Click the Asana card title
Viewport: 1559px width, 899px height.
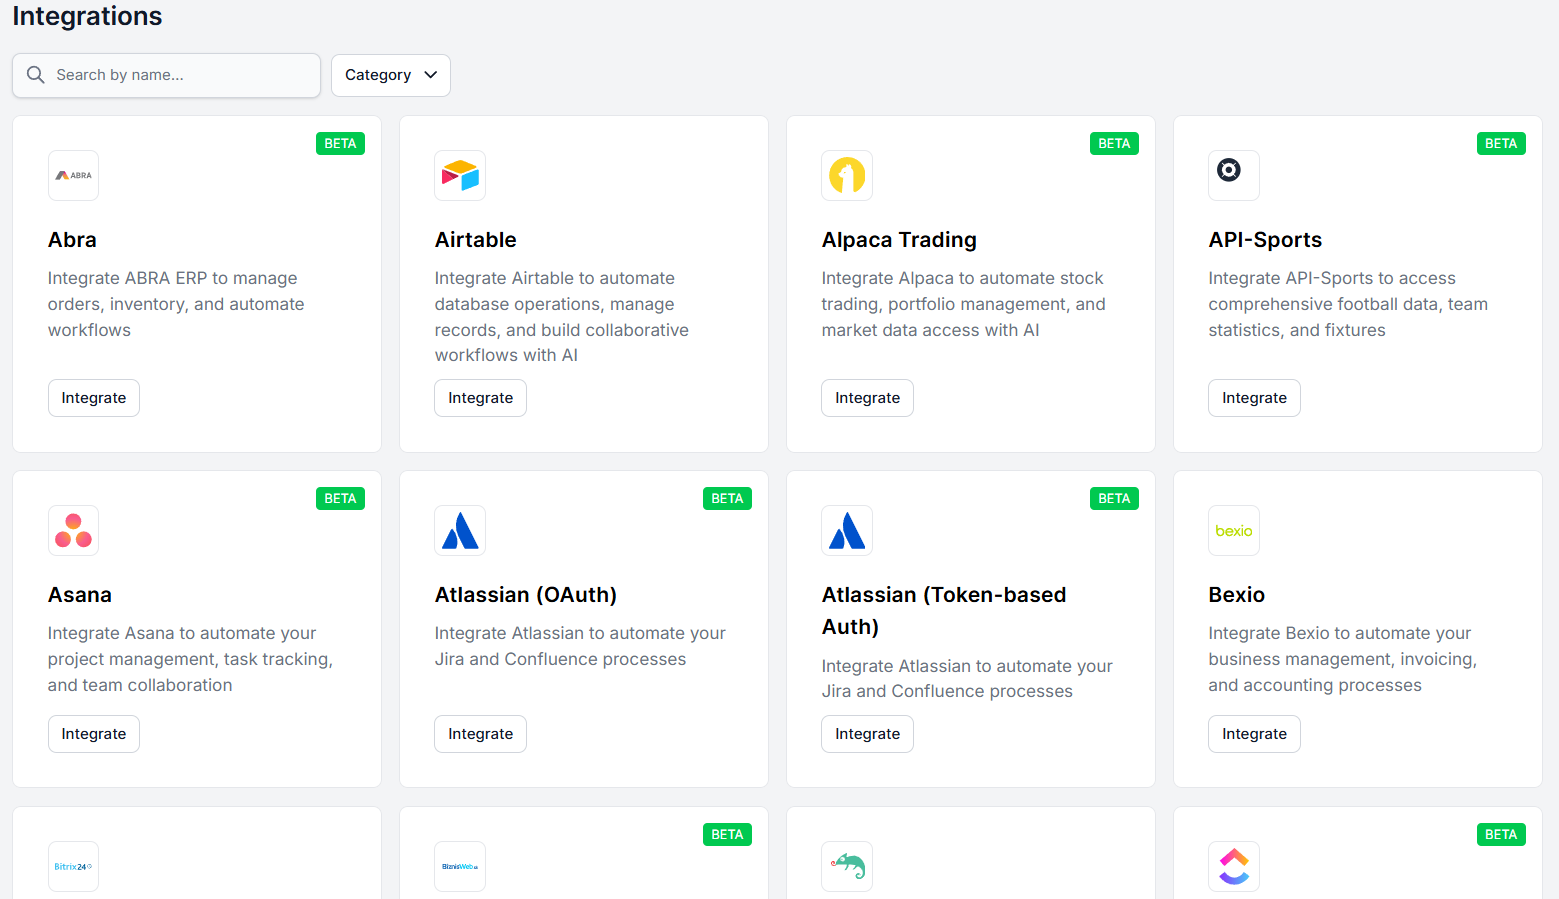pyautogui.click(x=80, y=595)
